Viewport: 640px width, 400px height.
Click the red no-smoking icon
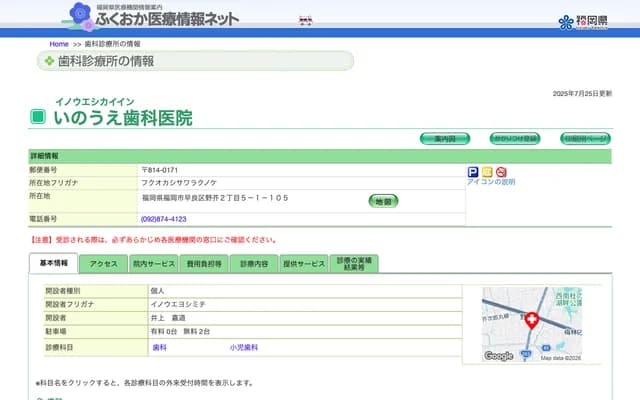click(x=501, y=172)
